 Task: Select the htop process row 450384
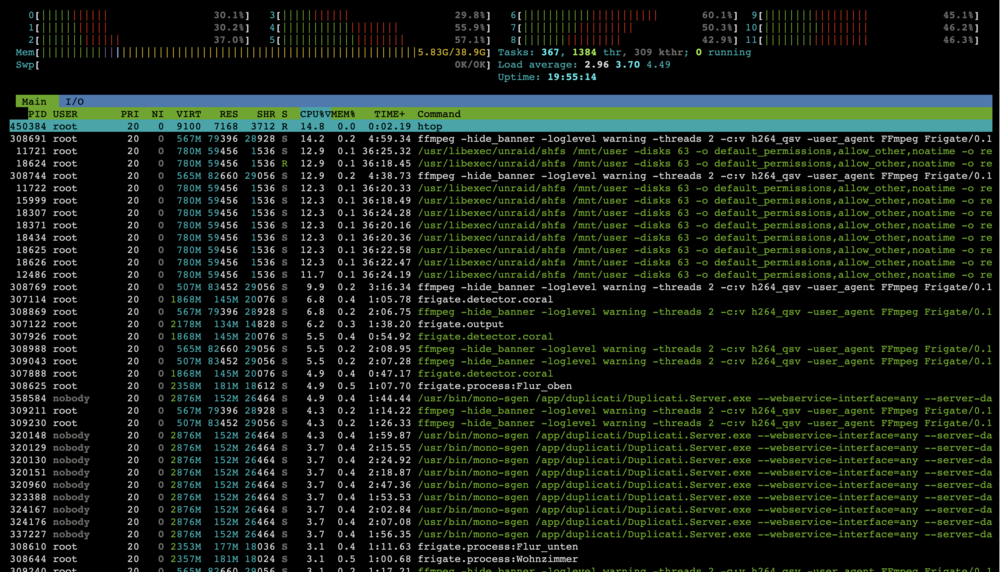point(501,126)
